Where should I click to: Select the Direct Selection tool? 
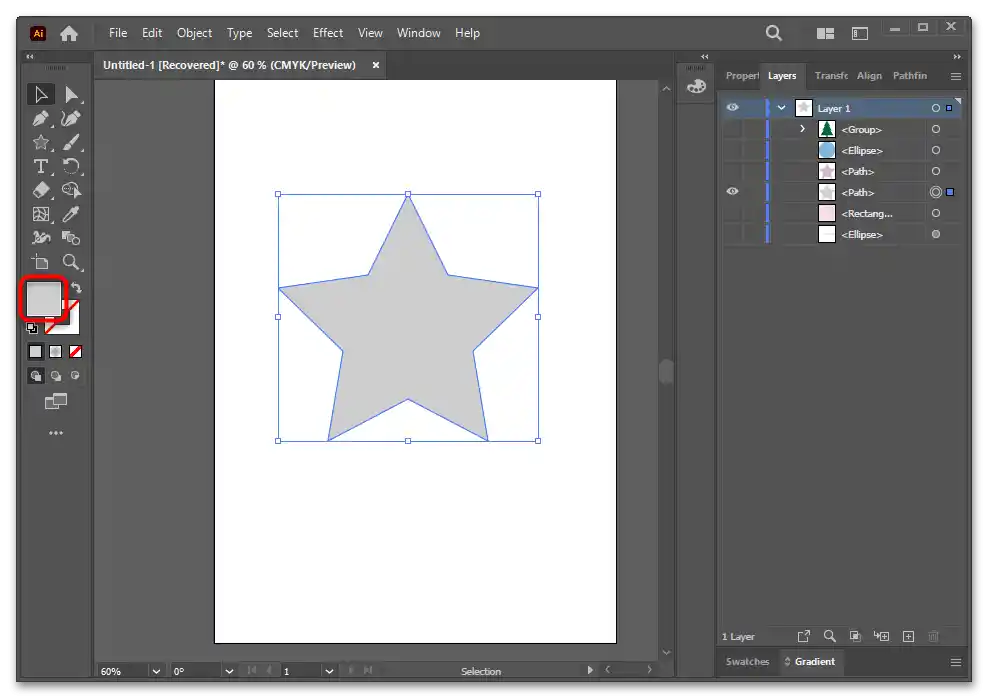71,94
